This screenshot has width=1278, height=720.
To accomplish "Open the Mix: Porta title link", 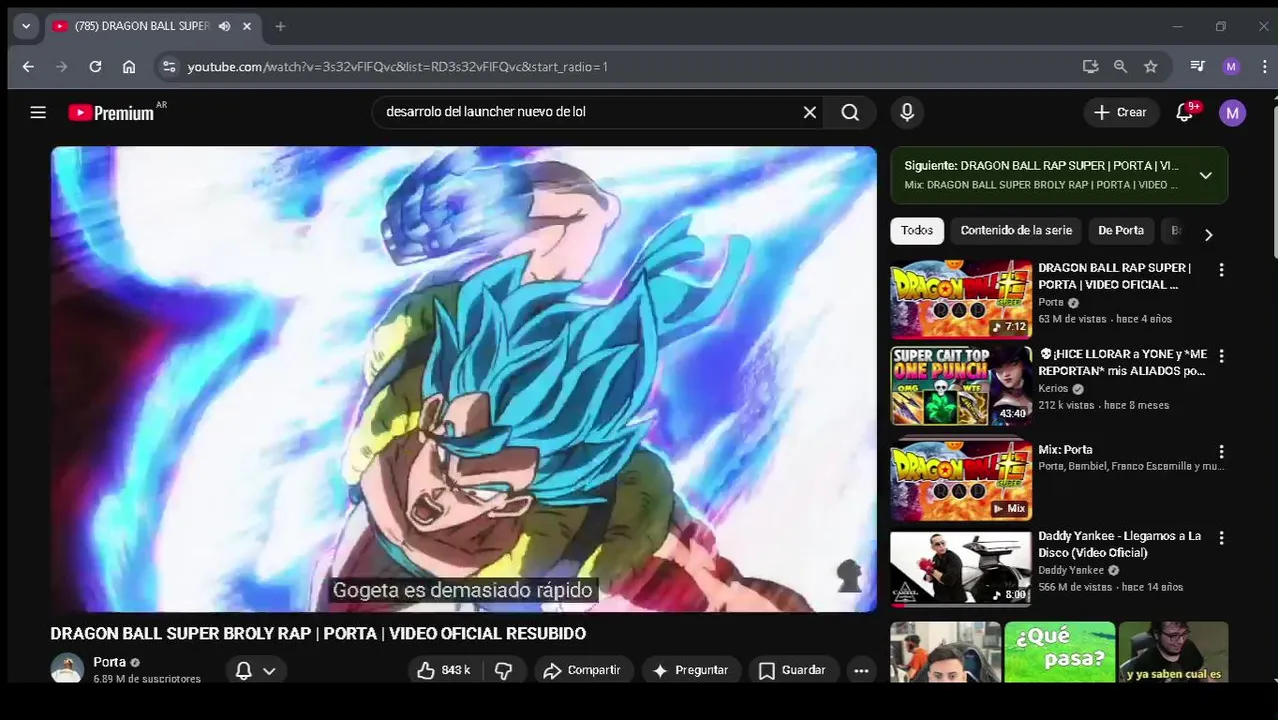I will 1065,450.
